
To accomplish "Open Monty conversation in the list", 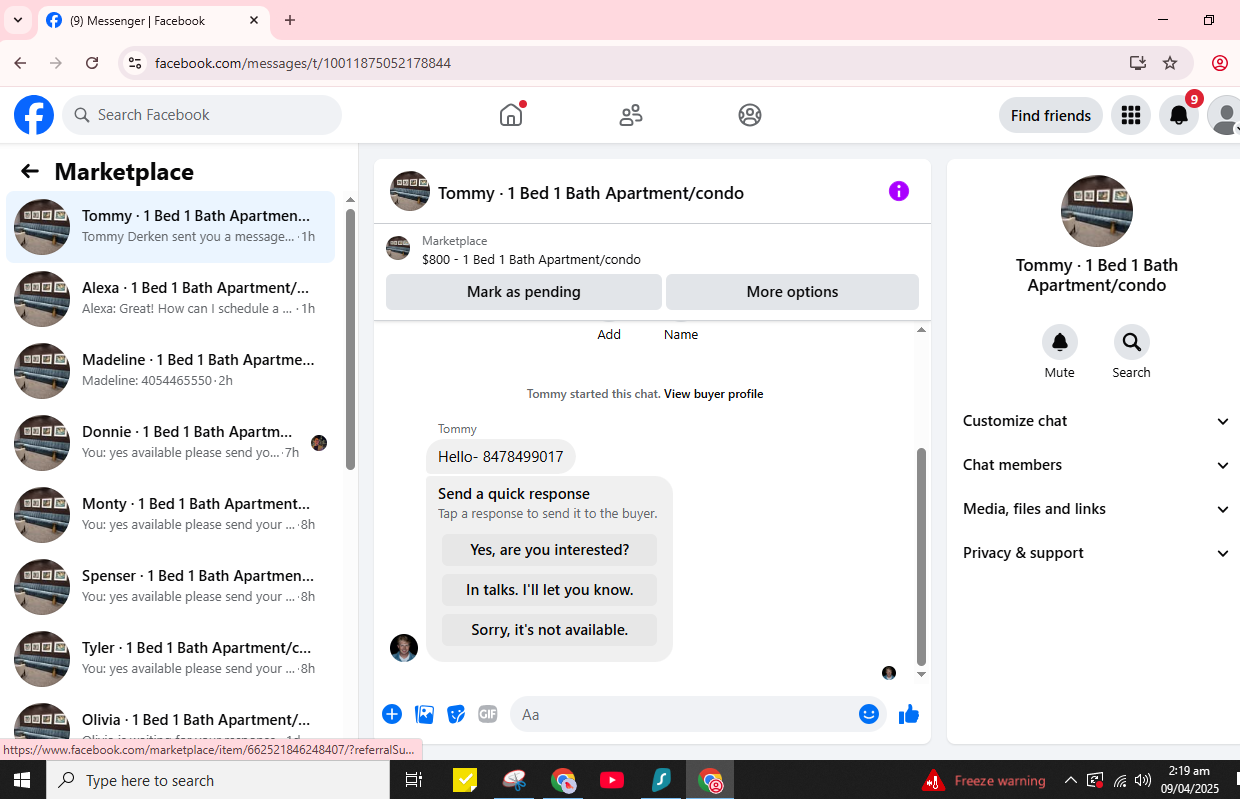I will pos(171,515).
